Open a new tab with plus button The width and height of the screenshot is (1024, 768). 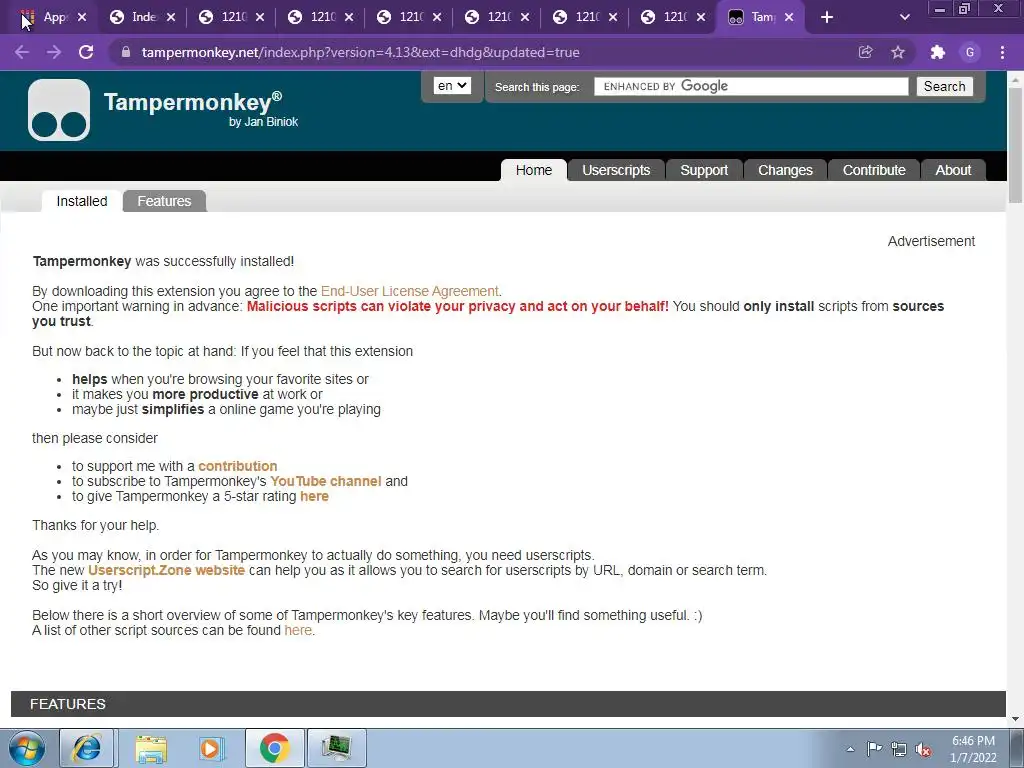(827, 17)
